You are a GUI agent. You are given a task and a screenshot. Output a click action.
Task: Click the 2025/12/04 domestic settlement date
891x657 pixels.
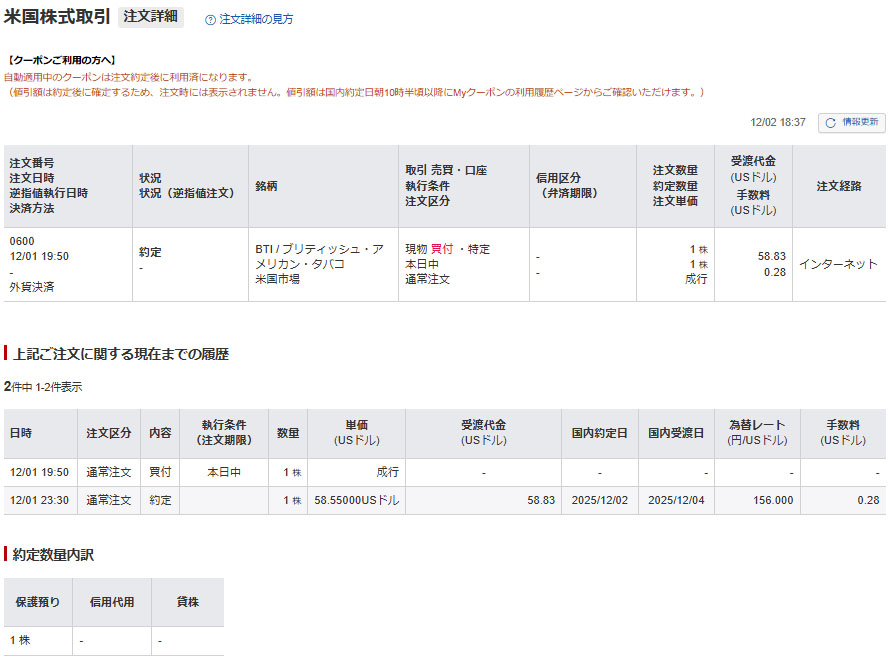pyautogui.click(x=676, y=500)
